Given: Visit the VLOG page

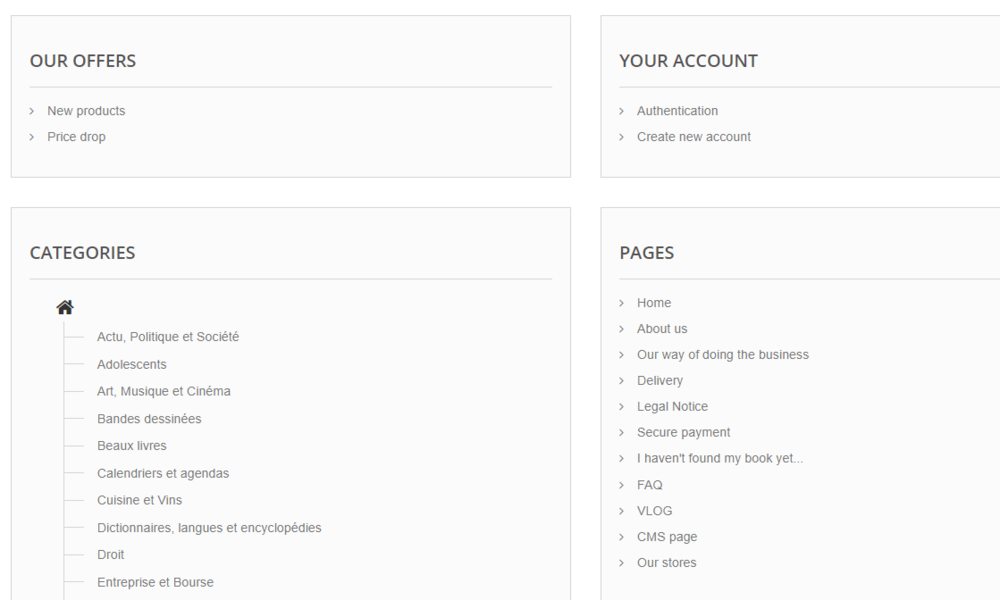Looking at the screenshot, I should click(655, 510).
